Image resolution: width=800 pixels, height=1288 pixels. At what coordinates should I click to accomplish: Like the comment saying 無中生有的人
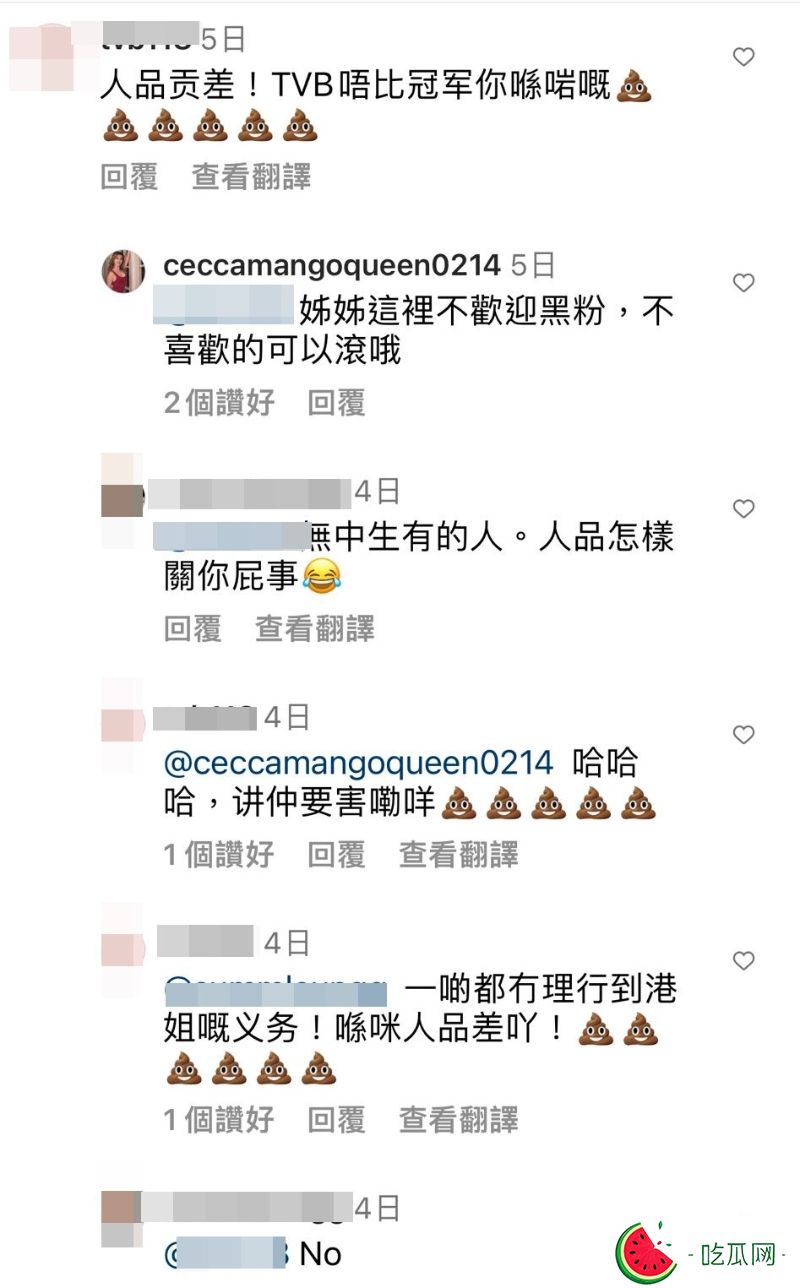coord(743,509)
